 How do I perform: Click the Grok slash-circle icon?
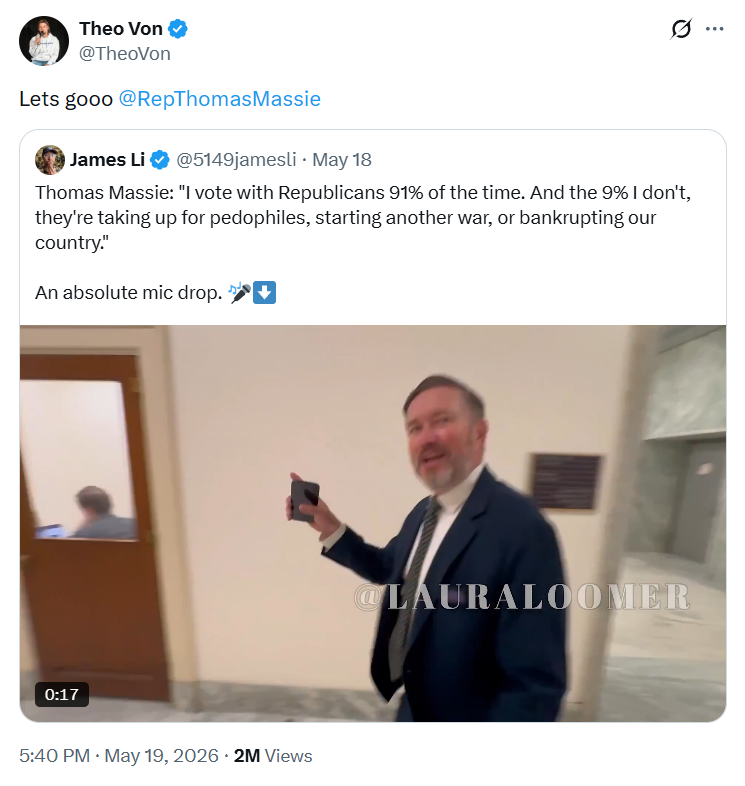(681, 29)
